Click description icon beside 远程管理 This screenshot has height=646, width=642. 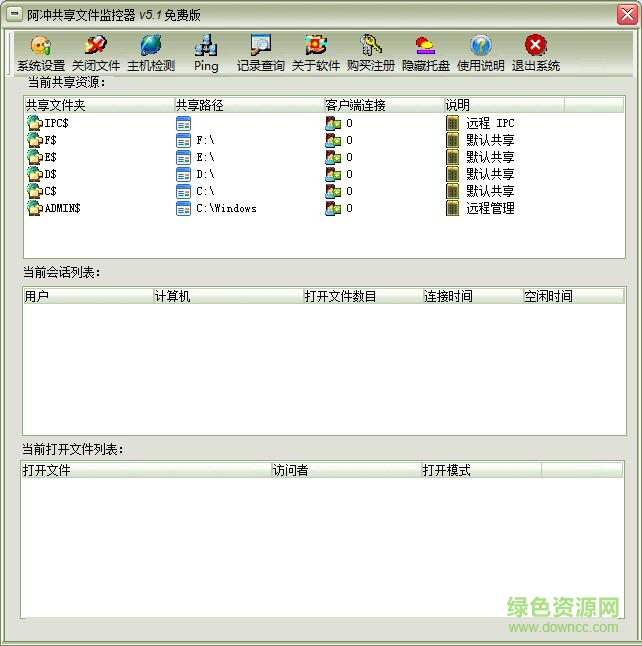point(452,208)
